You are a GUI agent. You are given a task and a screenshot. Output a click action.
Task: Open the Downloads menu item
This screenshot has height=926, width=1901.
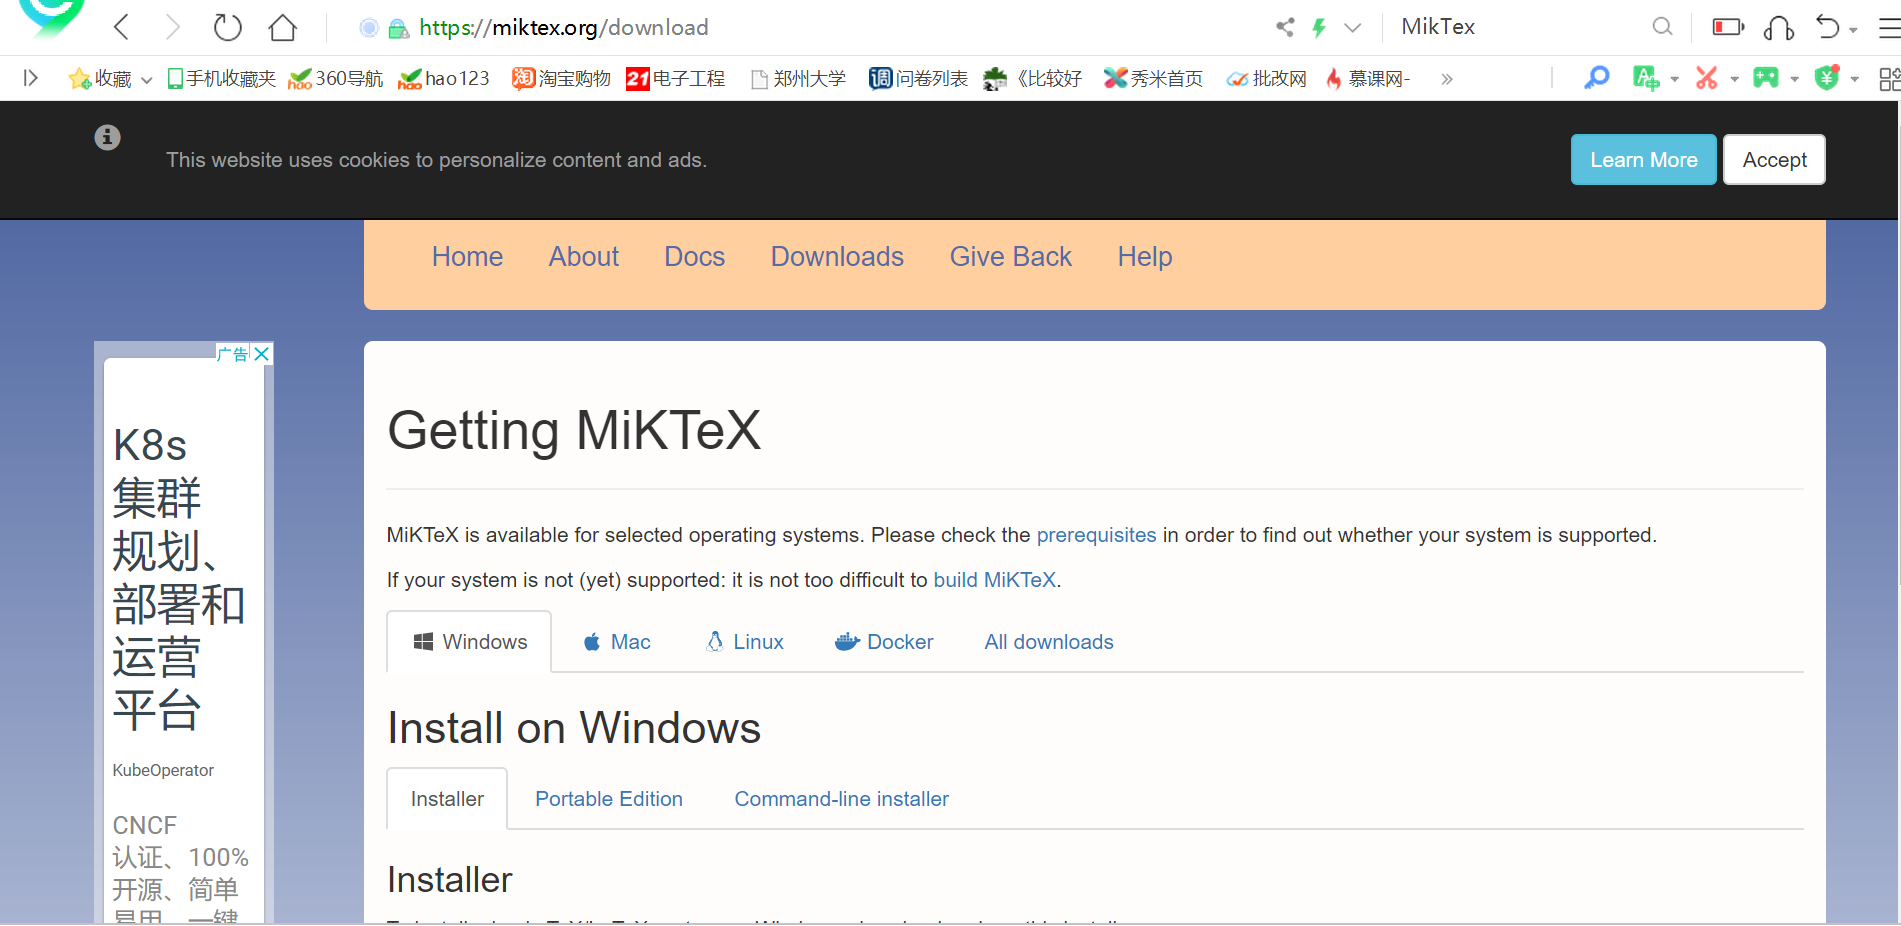coord(837,257)
